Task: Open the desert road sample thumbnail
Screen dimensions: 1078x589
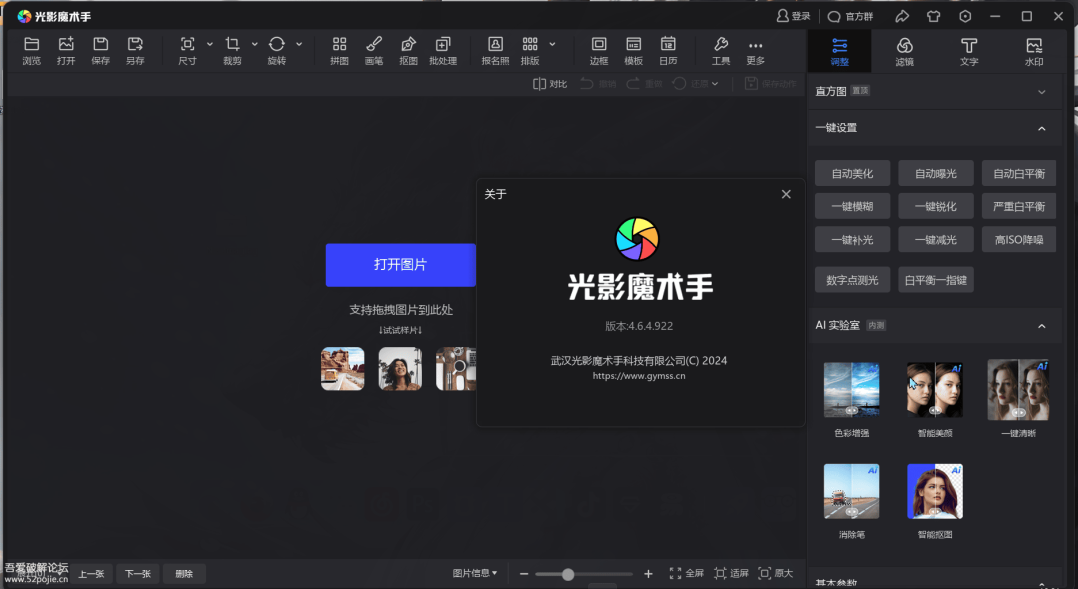Action: pyautogui.click(x=342, y=369)
